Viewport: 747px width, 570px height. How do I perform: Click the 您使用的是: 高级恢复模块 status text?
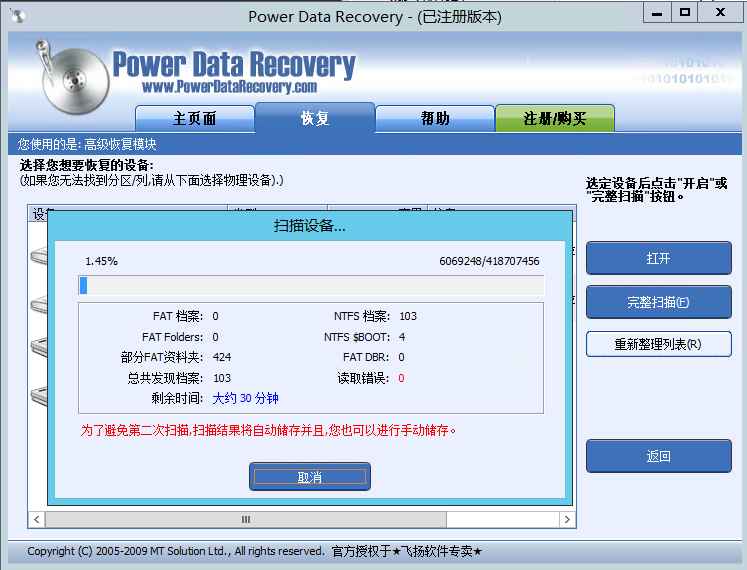[87, 144]
